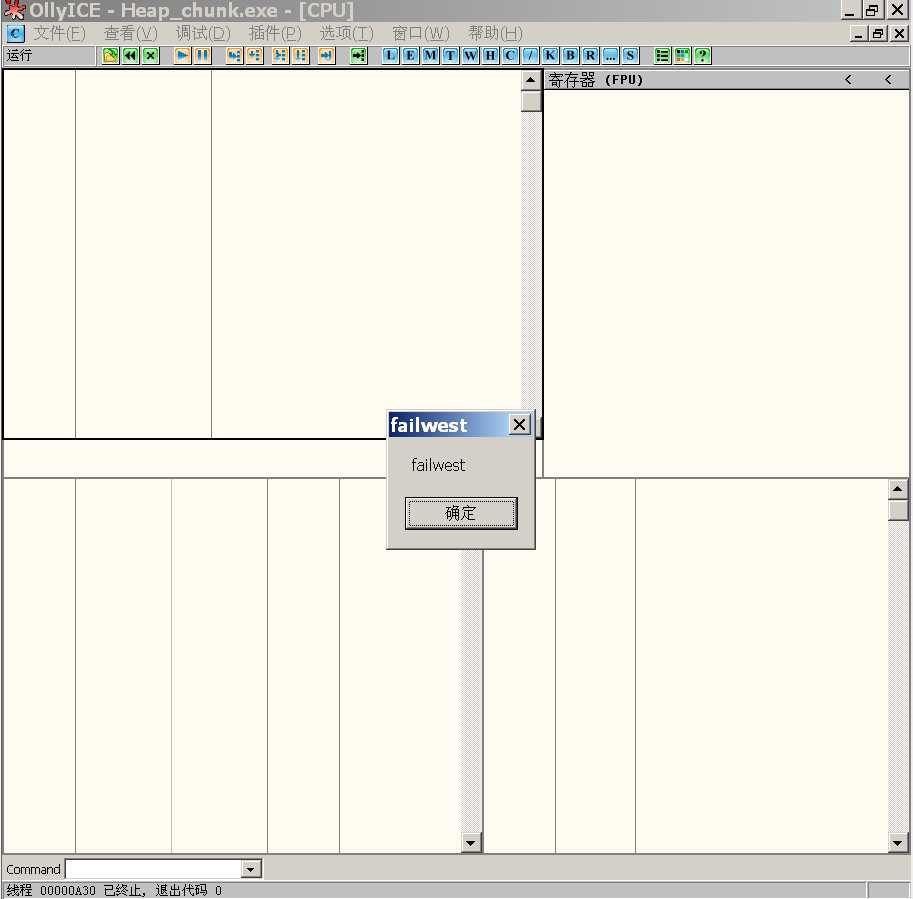Open the 调试(D) menu

coord(203,33)
